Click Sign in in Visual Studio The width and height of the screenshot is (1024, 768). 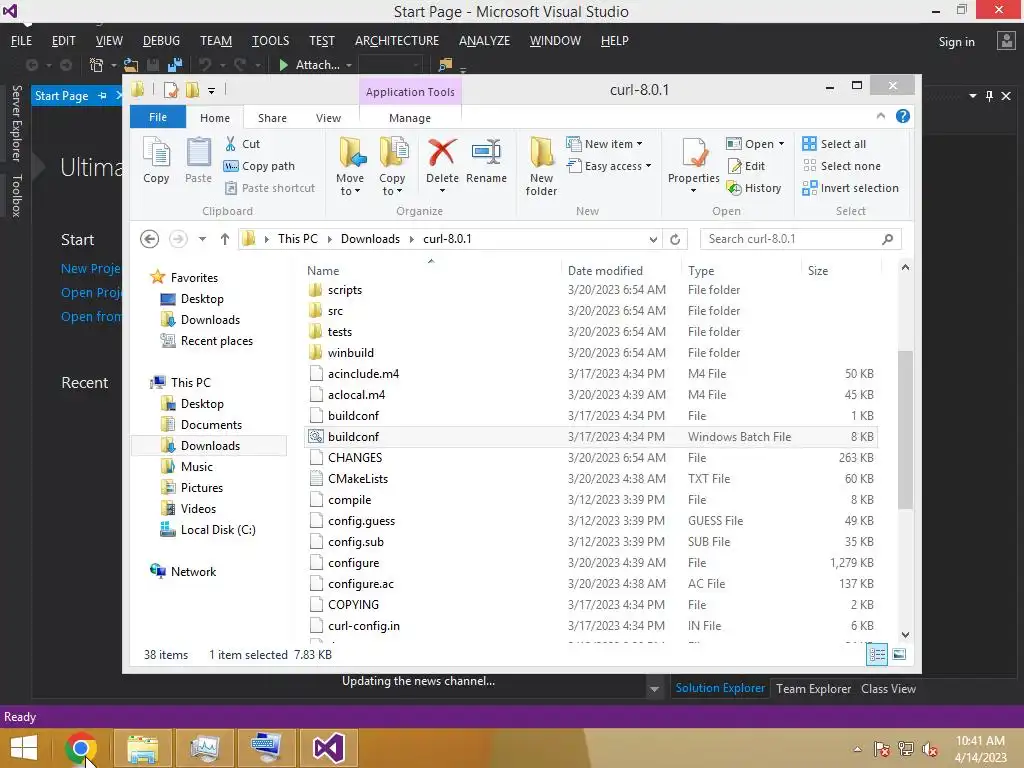point(957,42)
